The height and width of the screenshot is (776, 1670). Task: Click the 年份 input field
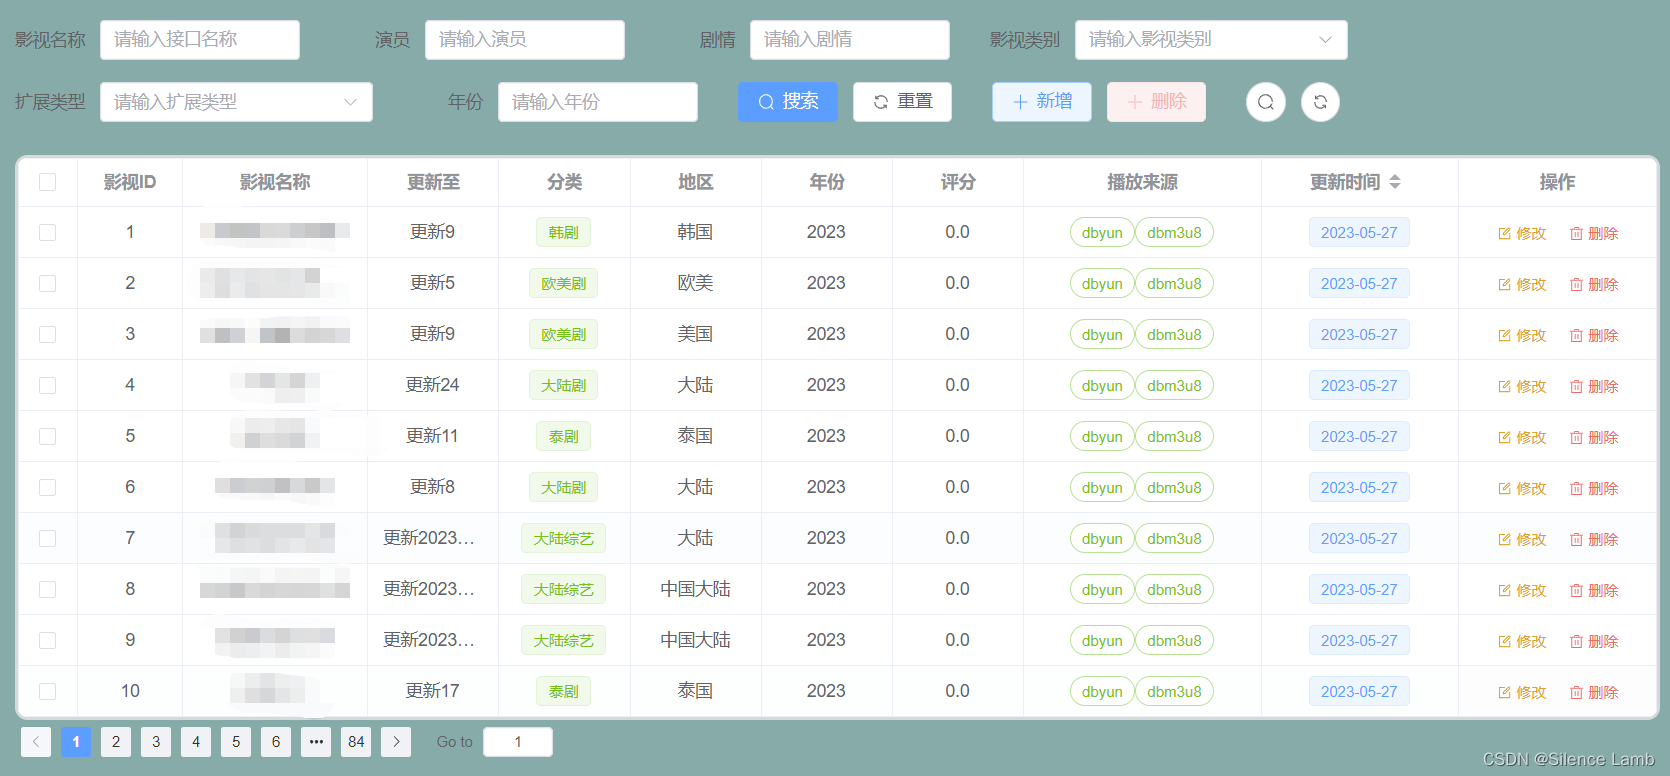pos(598,102)
